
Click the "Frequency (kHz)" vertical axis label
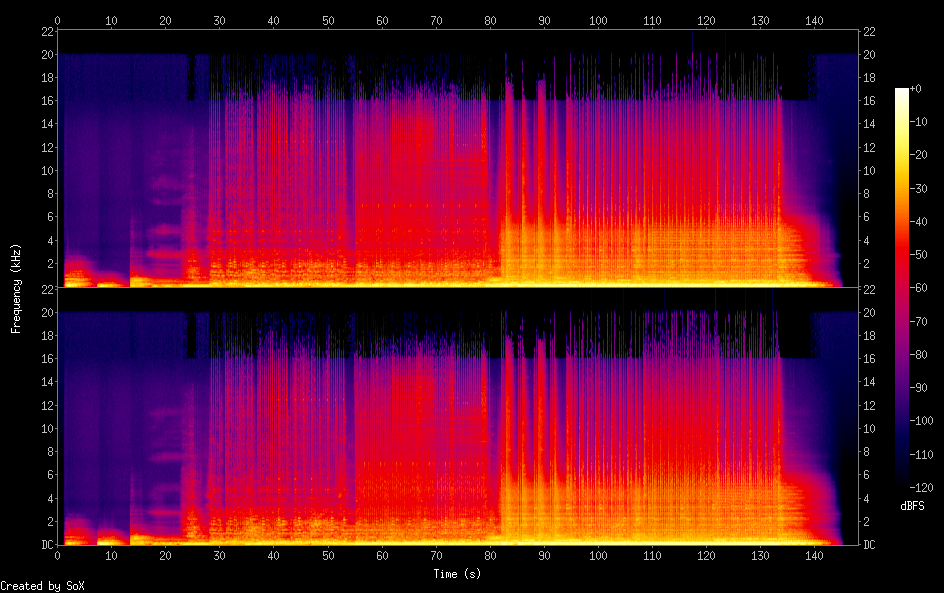(16, 287)
